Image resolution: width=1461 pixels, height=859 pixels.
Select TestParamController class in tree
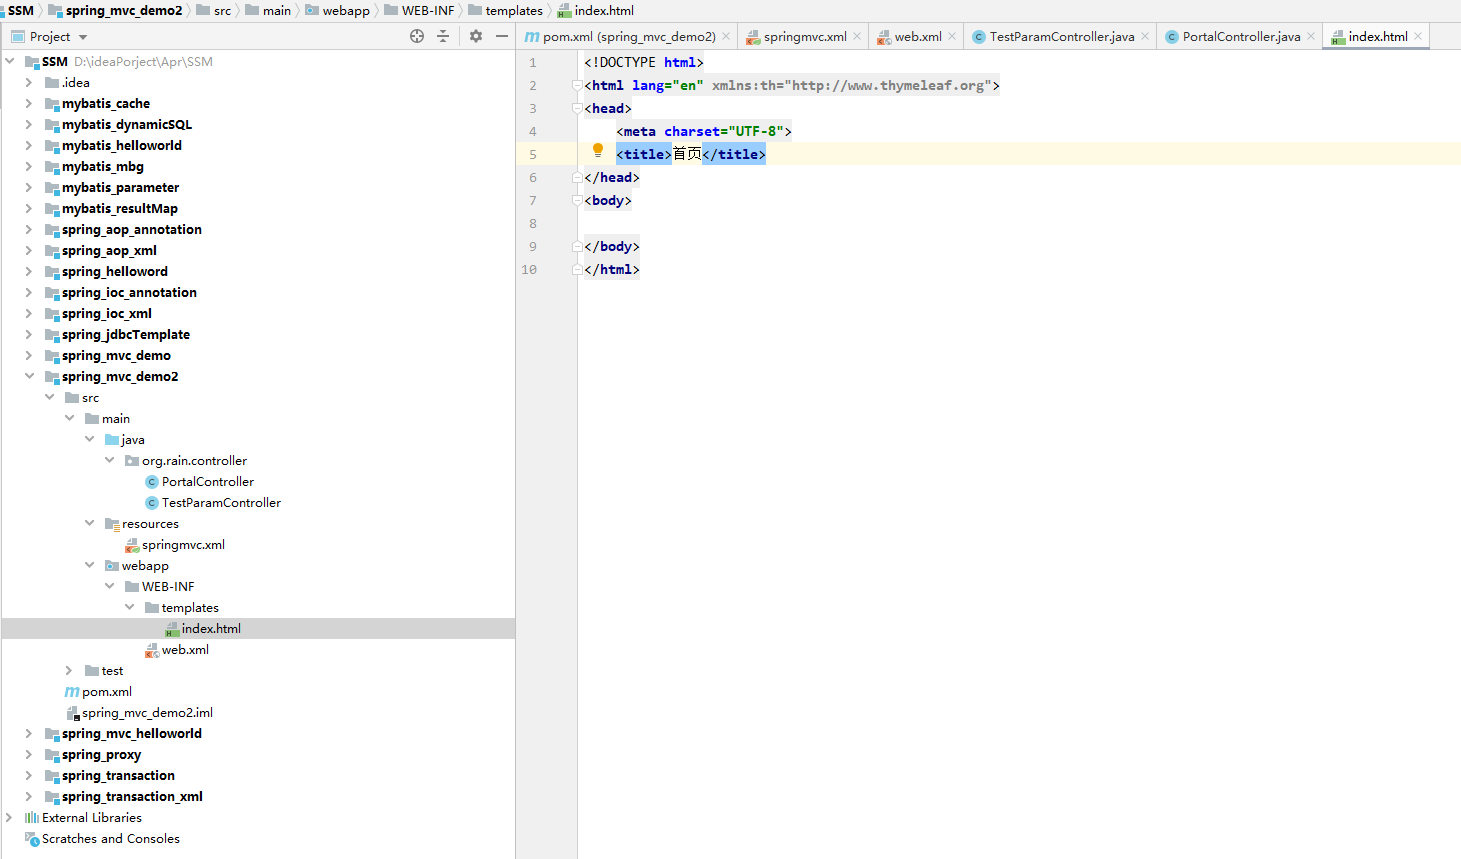221,502
